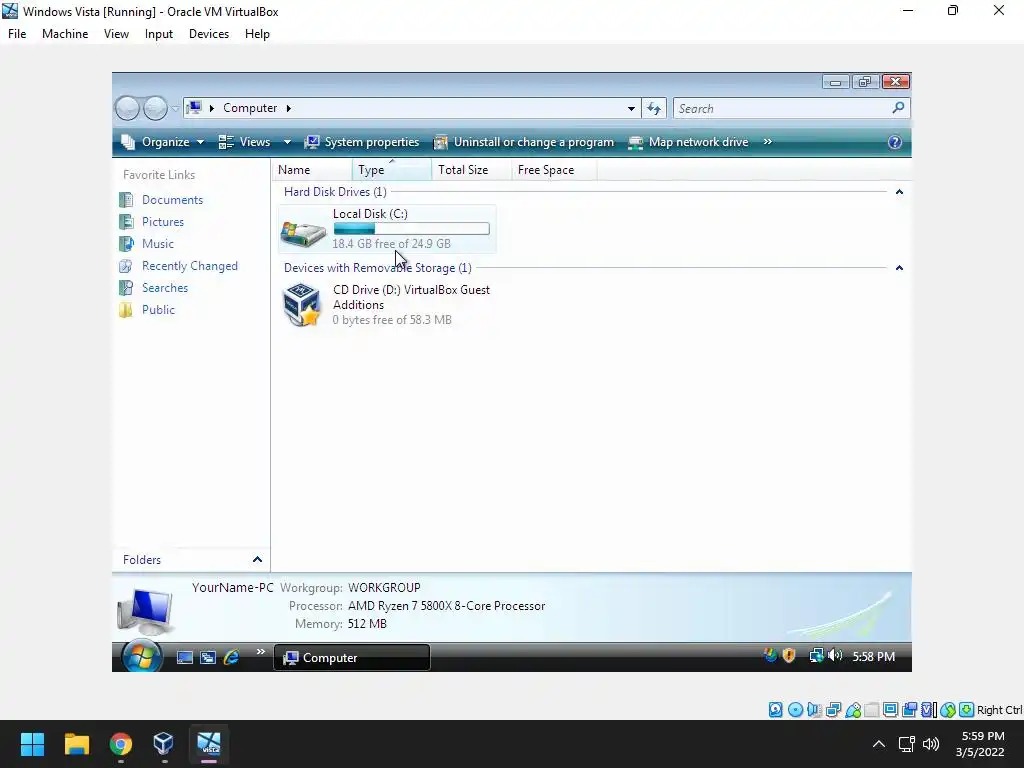
Task: Click Vista network tray icon
Action: pyautogui.click(x=816, y=656)
